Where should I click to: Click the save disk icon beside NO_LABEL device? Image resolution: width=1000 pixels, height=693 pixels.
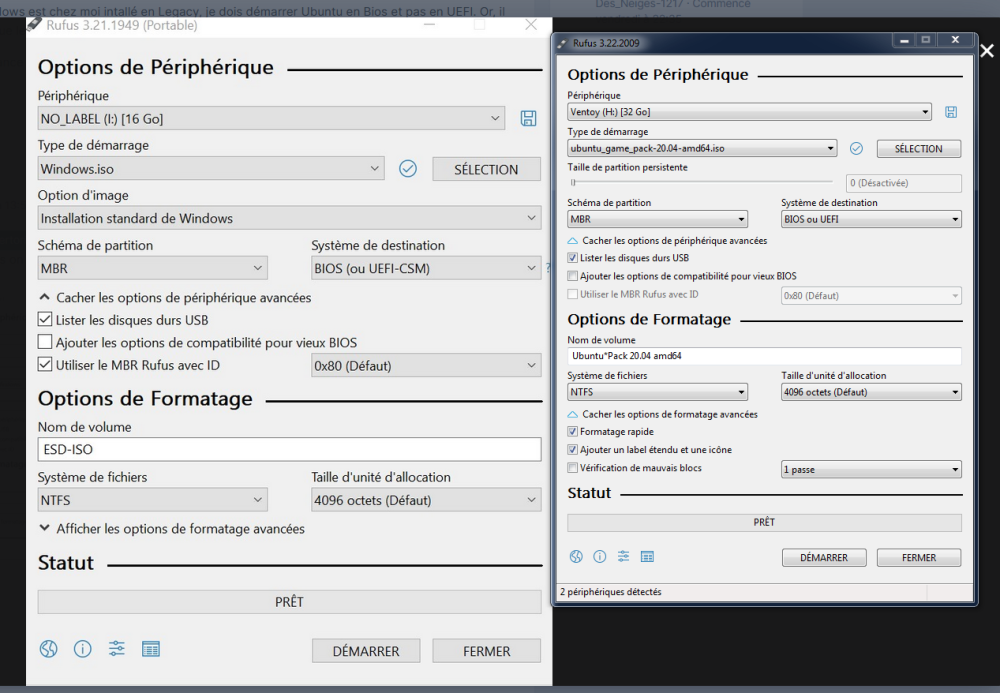coord(528,119)
